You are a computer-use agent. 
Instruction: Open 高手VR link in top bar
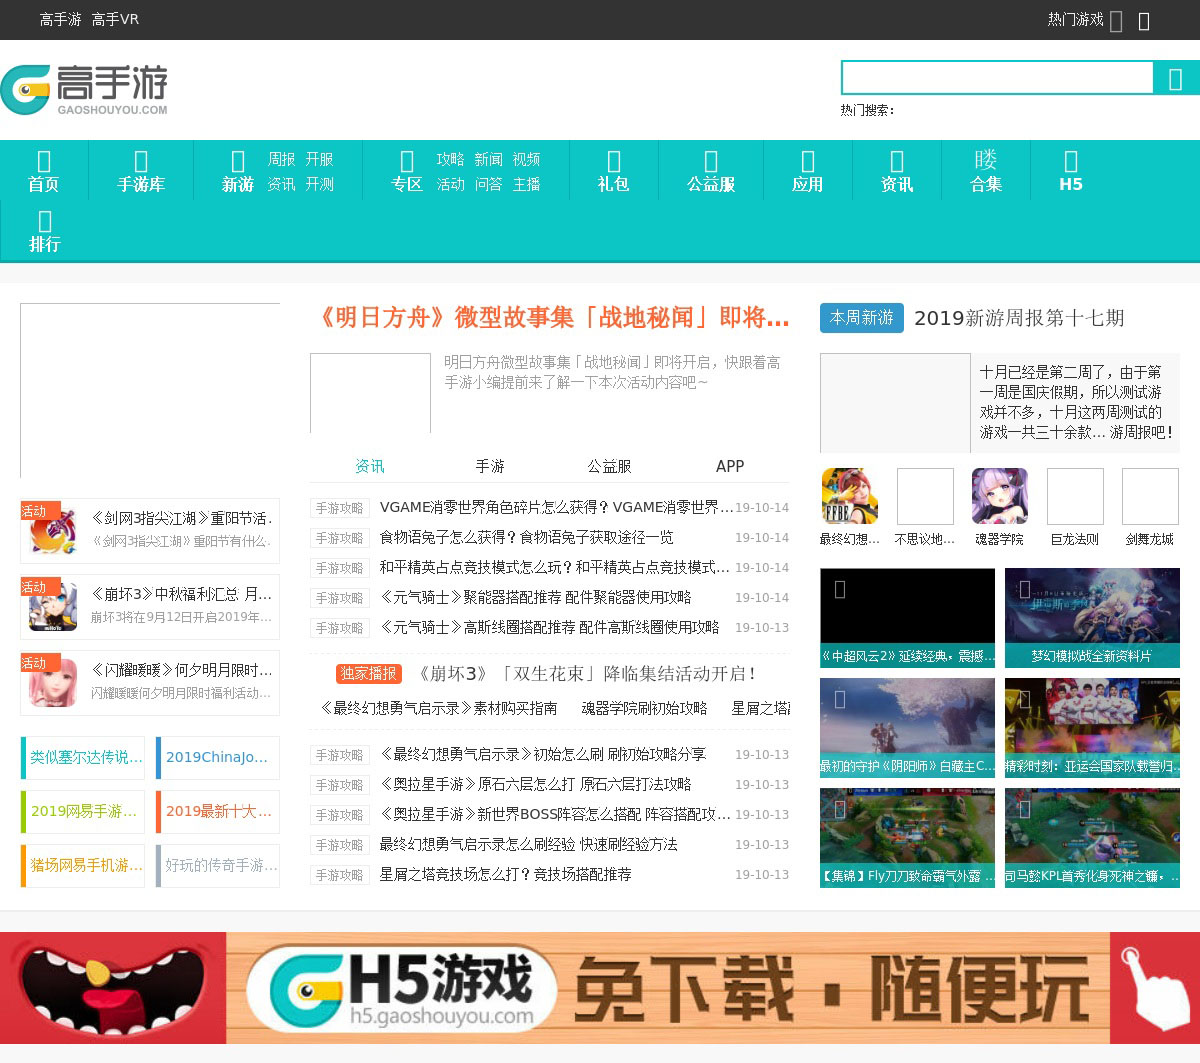click(x=115, y=20)
